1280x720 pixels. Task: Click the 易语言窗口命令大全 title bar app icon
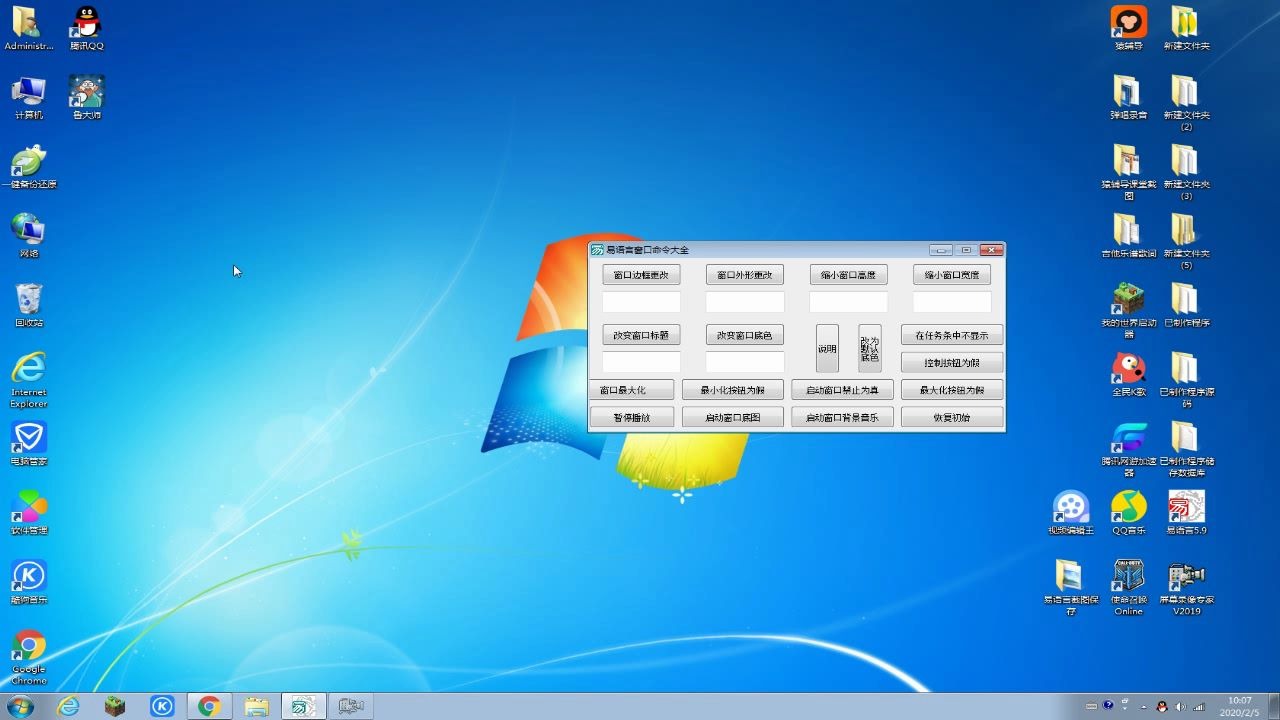pyautogui.click(x=597, y=250)
